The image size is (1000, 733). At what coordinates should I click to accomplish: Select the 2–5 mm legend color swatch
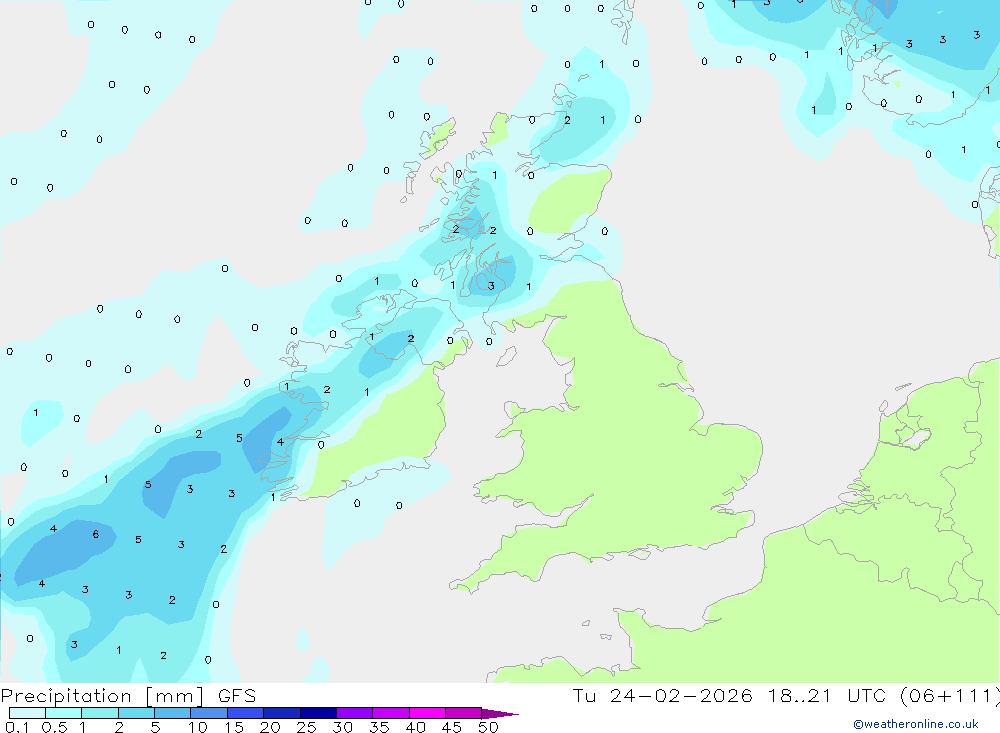point(136,713)
